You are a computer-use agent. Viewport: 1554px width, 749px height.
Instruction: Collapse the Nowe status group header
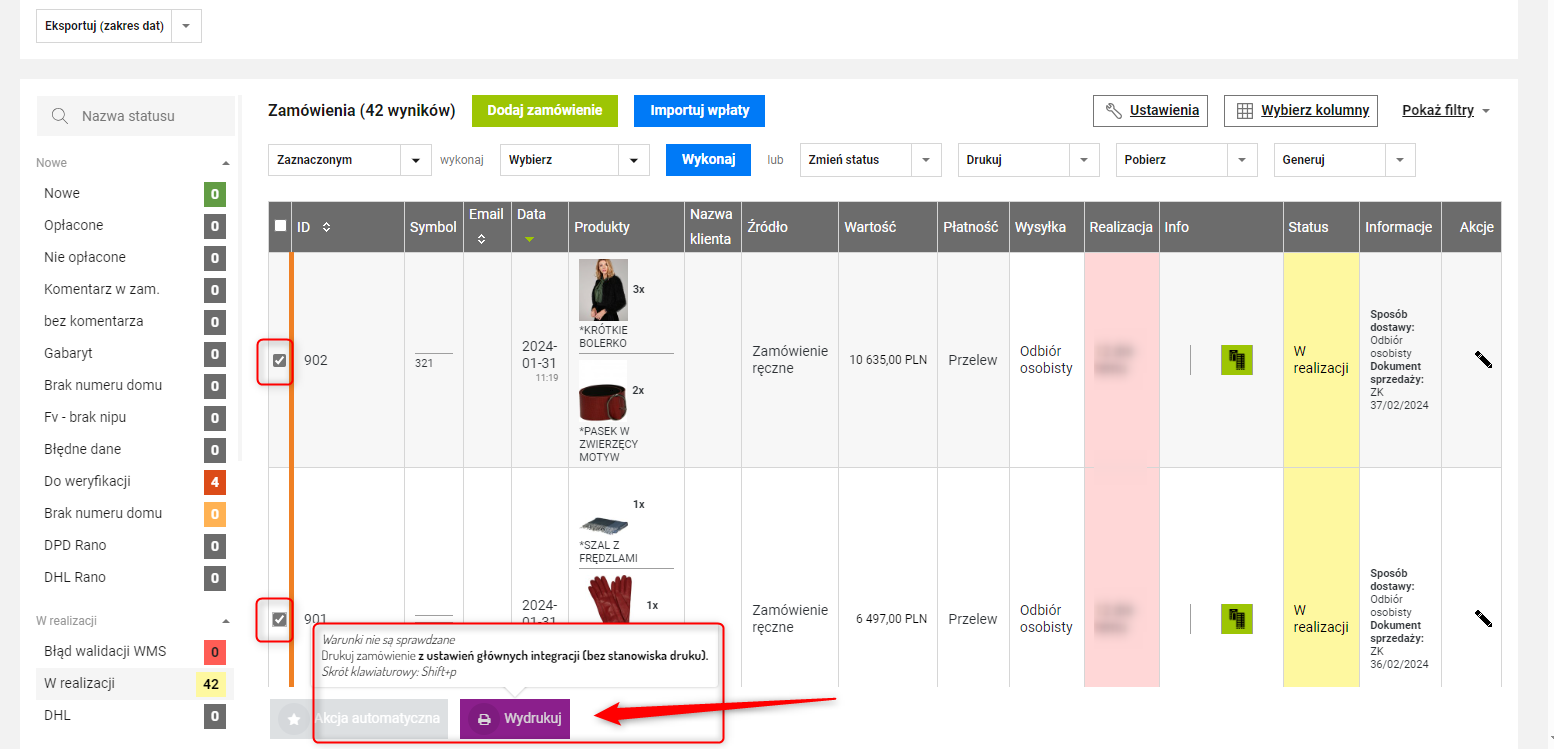coord(133,162)
